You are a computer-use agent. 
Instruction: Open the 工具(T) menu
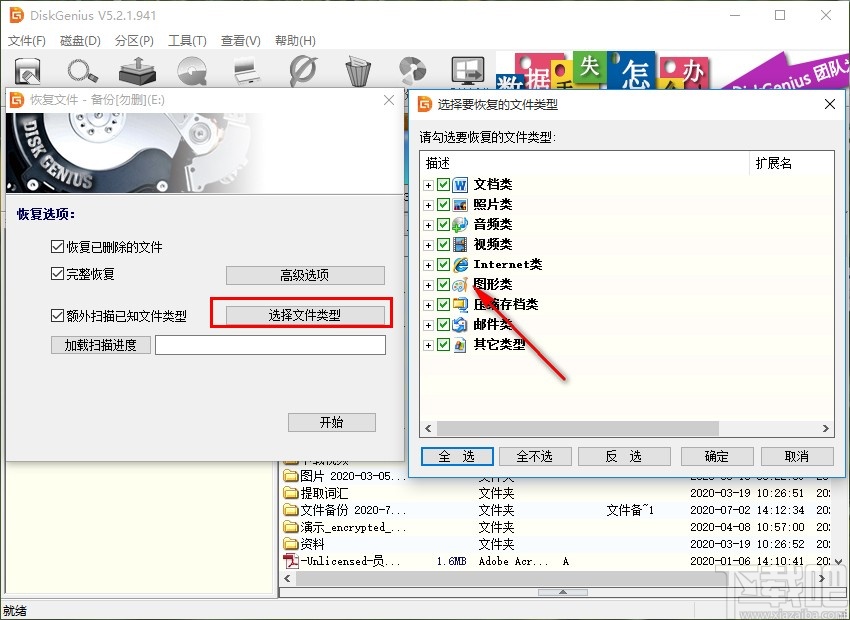pyautogui.click(x=187, y=41)
